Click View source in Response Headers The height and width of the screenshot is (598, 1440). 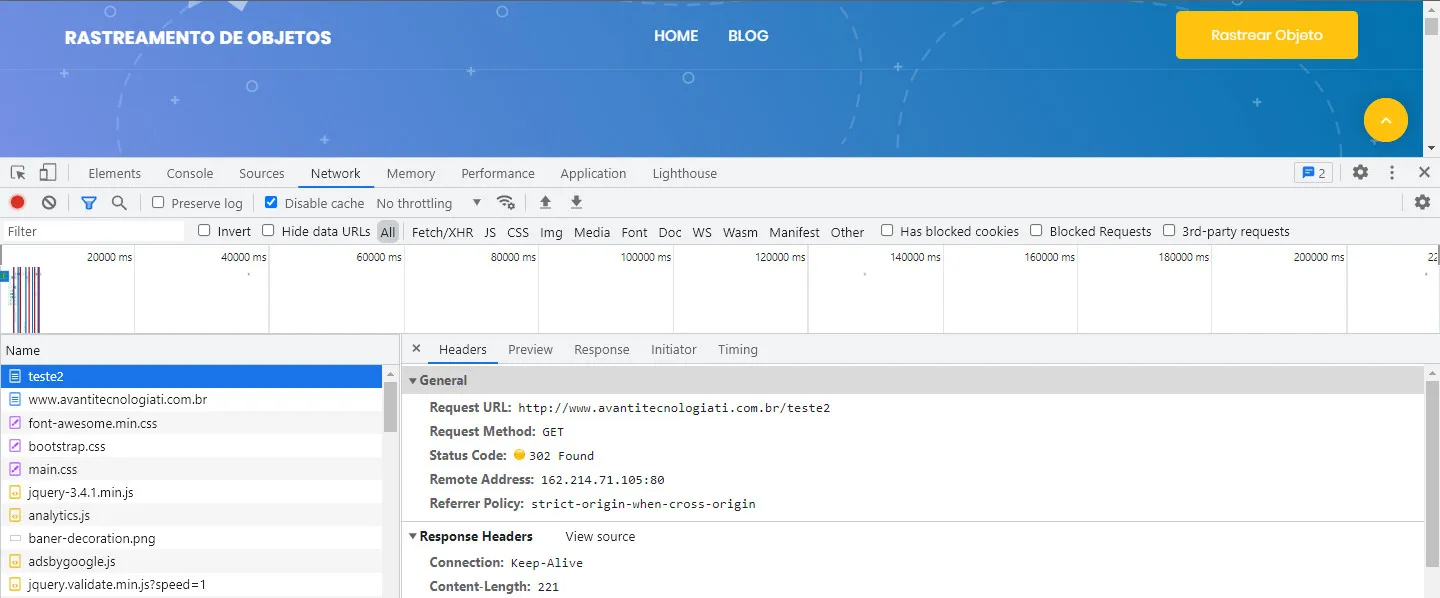pyautogui.click(x=600, y=536)
